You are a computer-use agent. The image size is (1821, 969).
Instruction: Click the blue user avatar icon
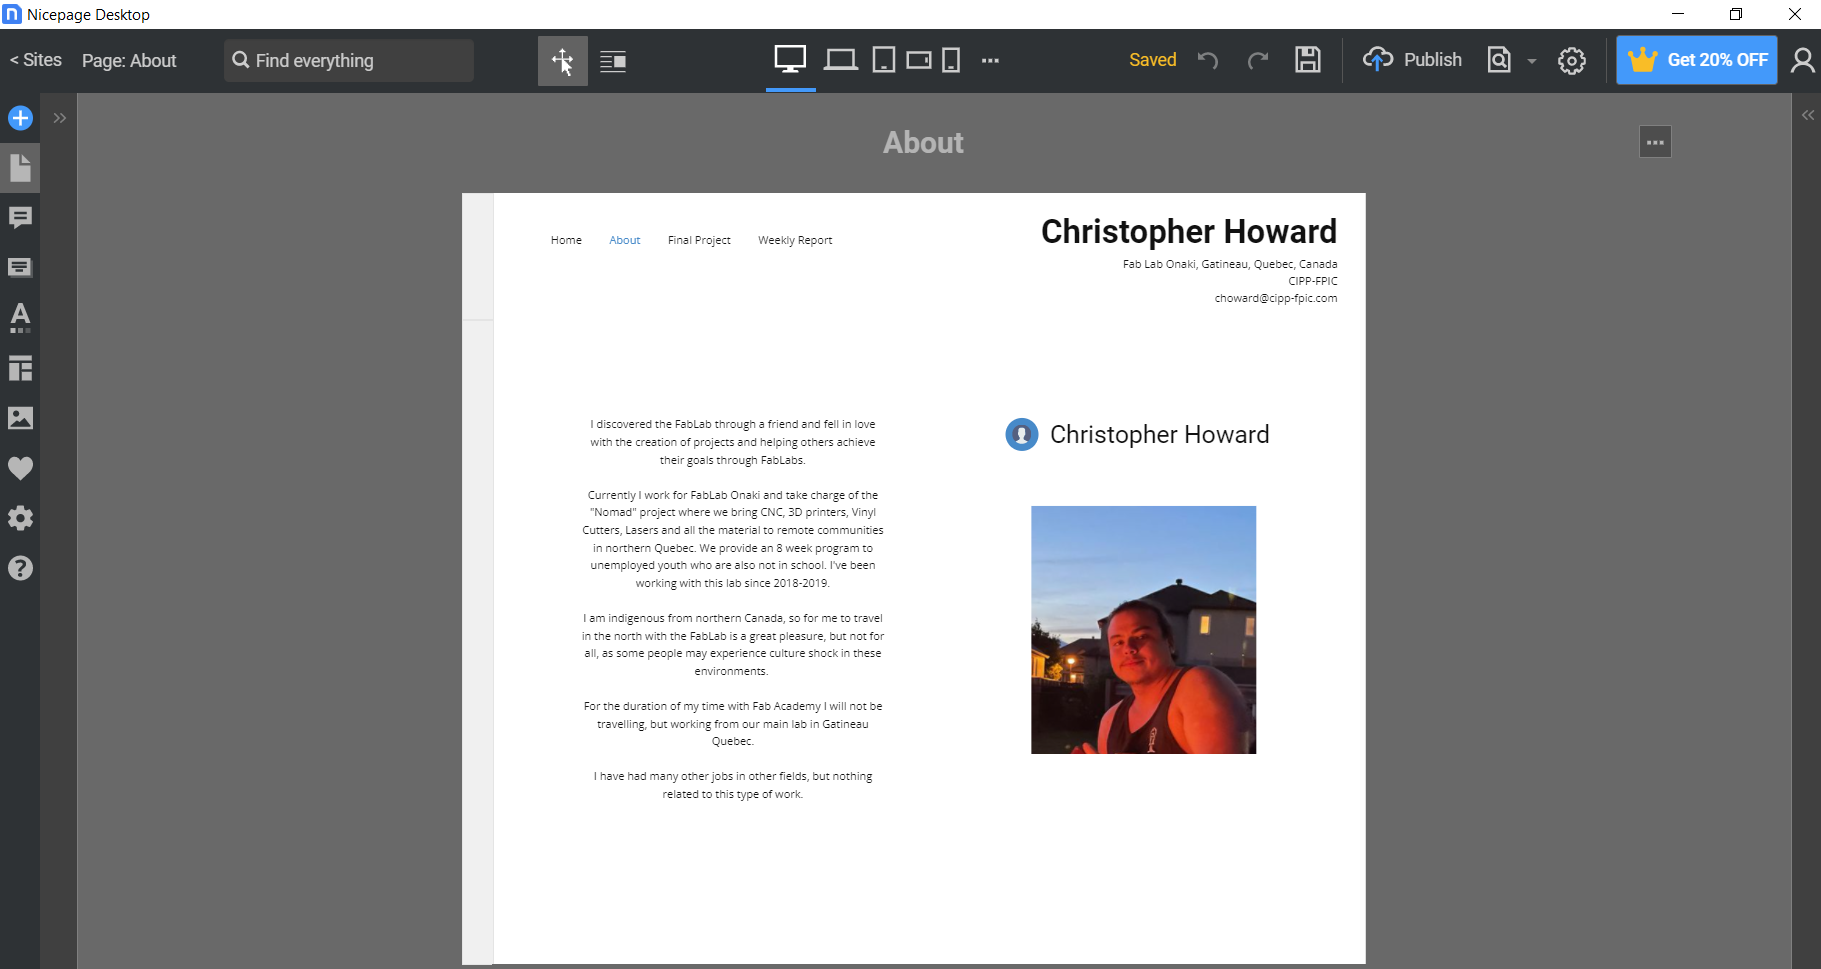pyautogui.click(x=1022, y=434)
